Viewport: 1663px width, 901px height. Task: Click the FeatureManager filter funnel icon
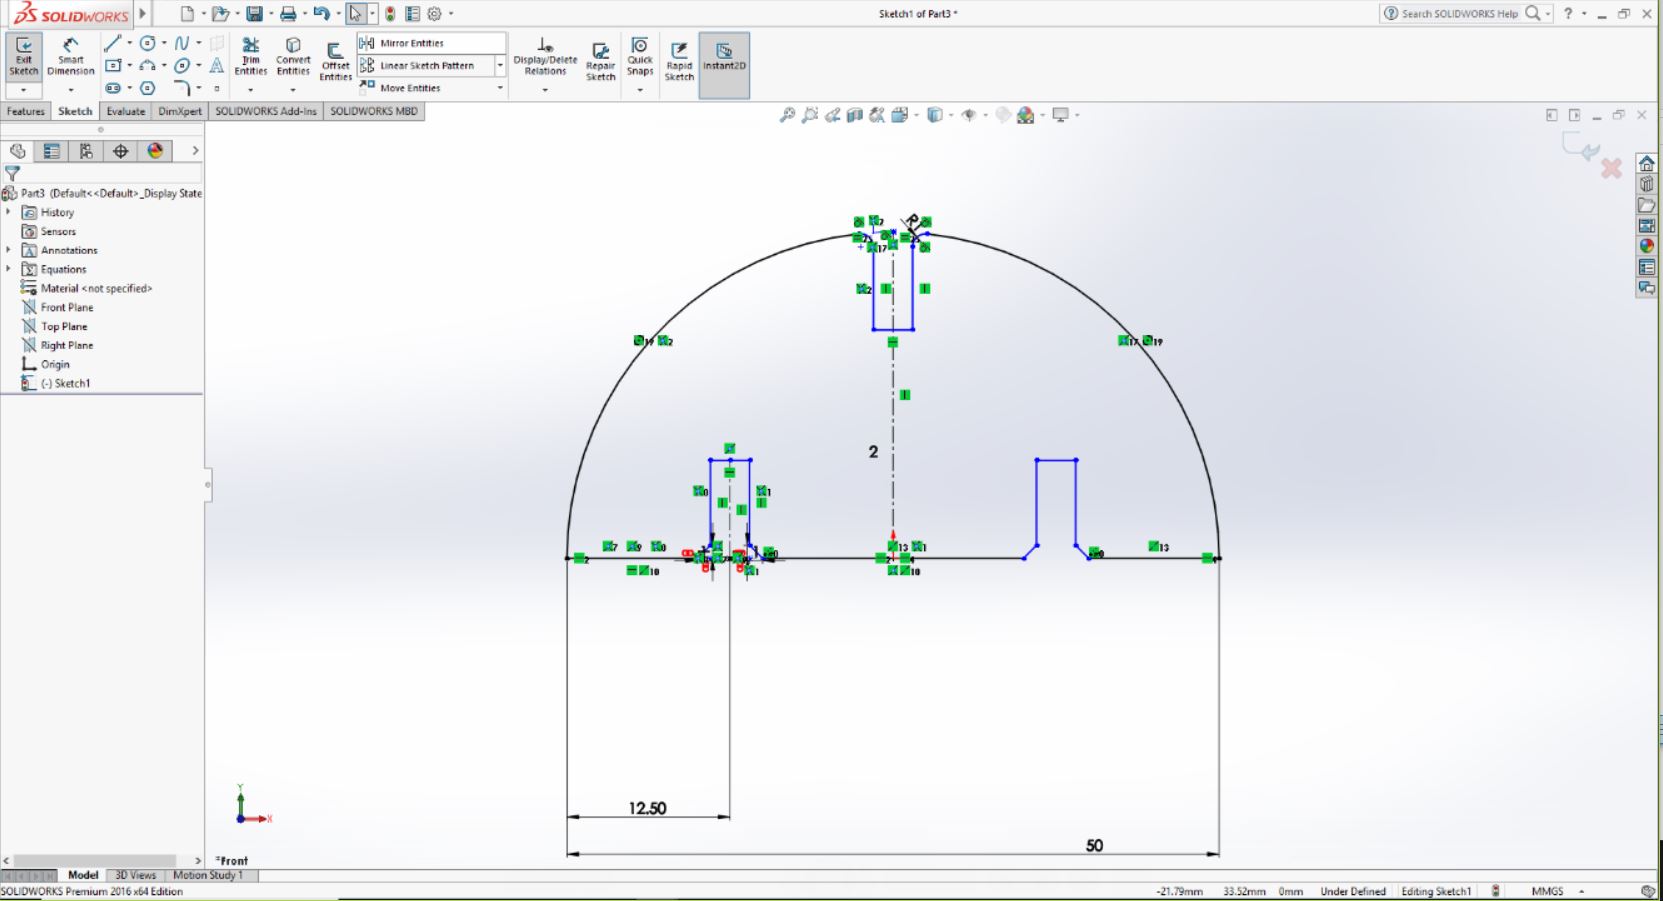pyautogui.click(x=12, y=173)
